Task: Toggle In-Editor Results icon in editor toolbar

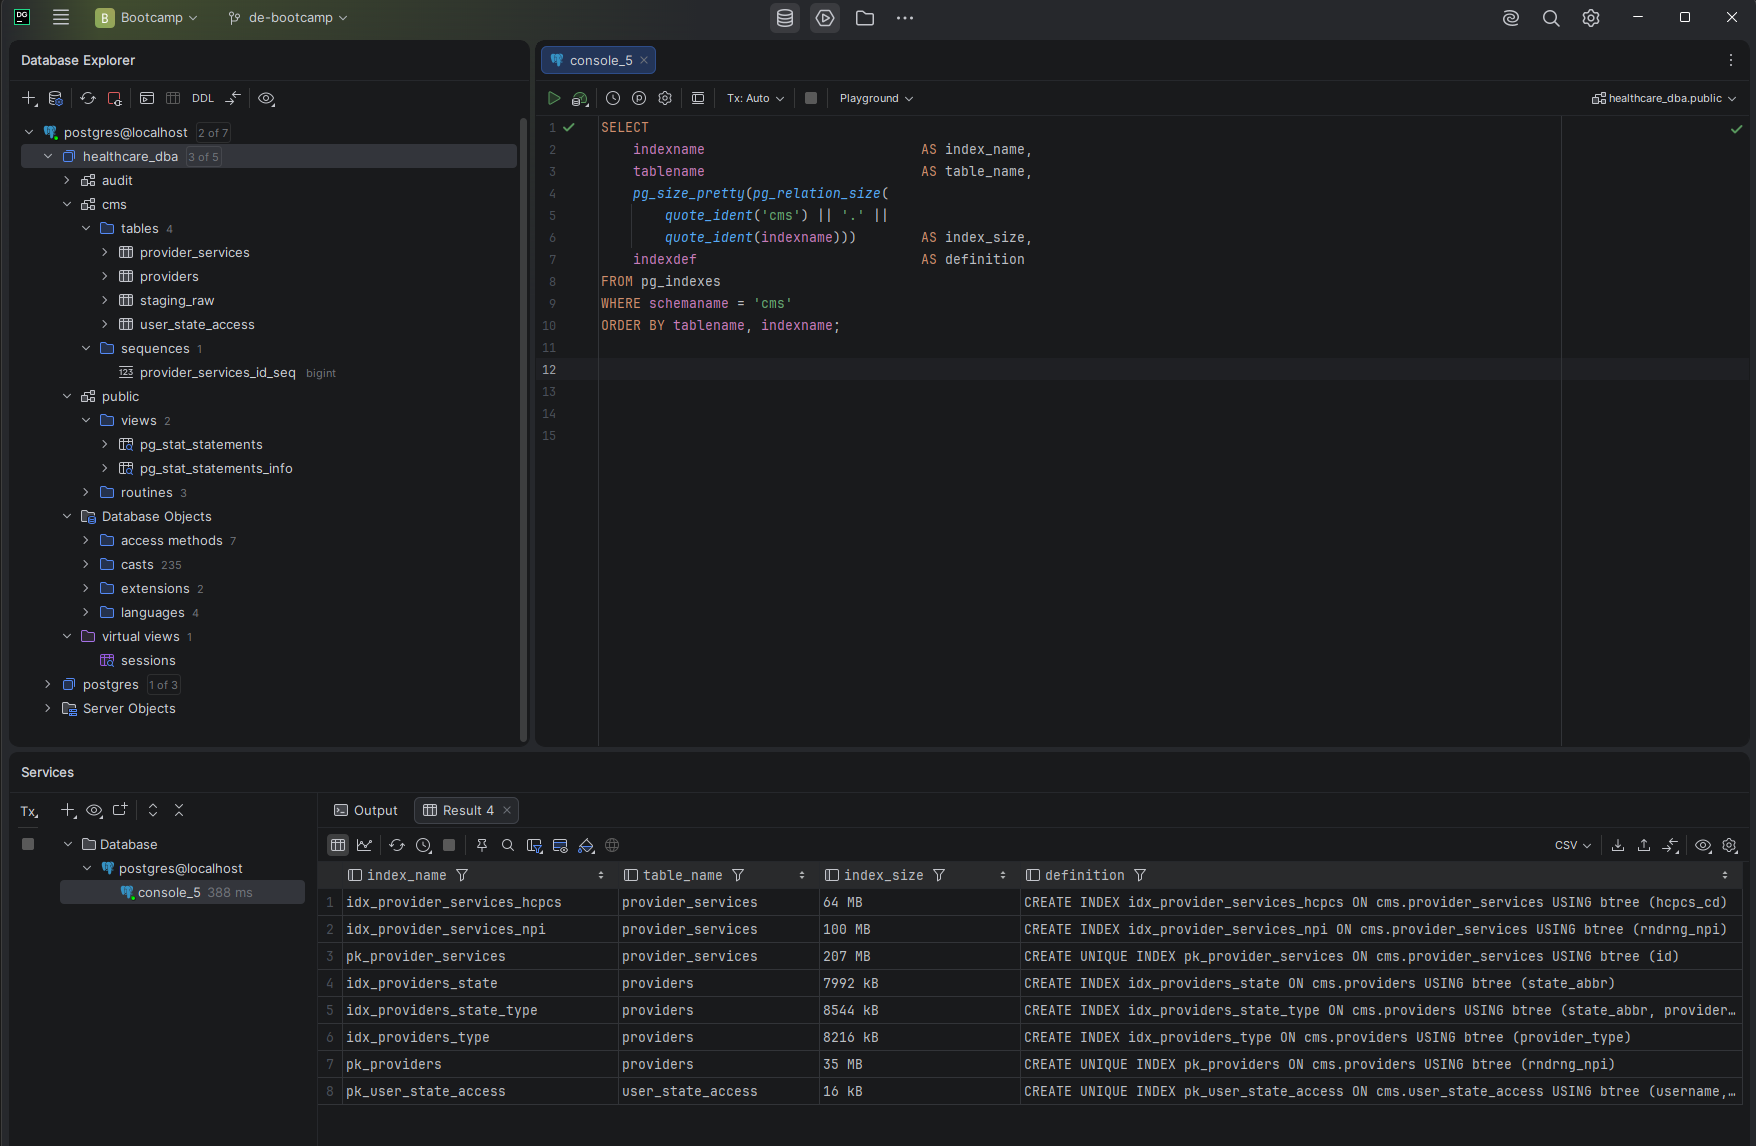Action: click(x=698, y=98)
